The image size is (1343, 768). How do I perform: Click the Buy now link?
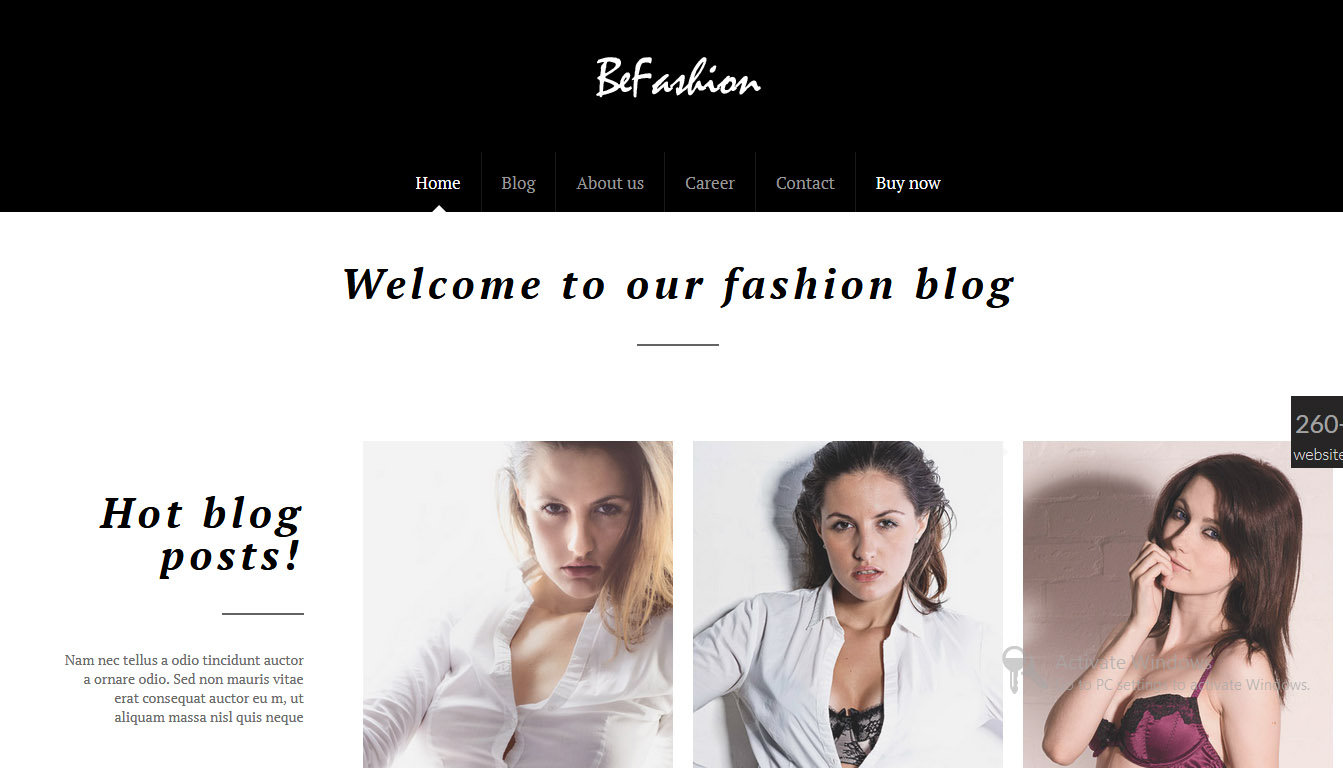tap(908, 183)
